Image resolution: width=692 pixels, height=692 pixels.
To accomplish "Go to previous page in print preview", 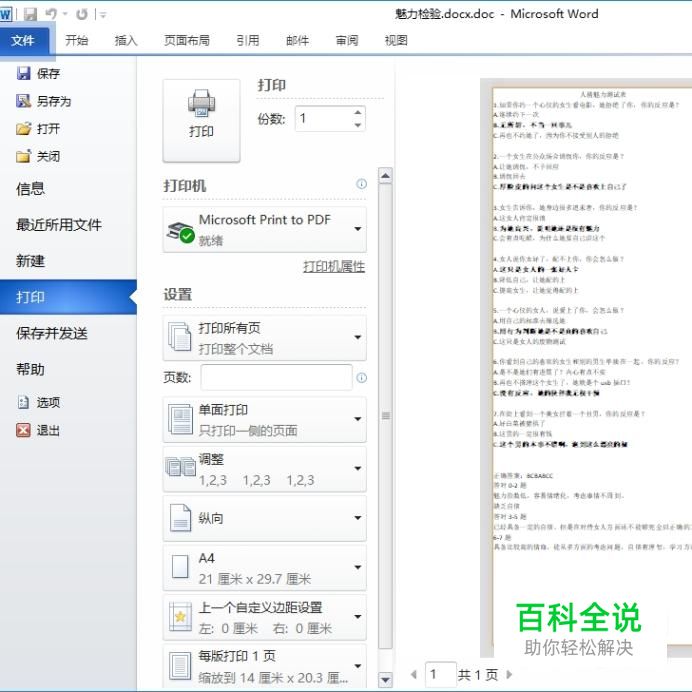I will click(x=414, y=674).
